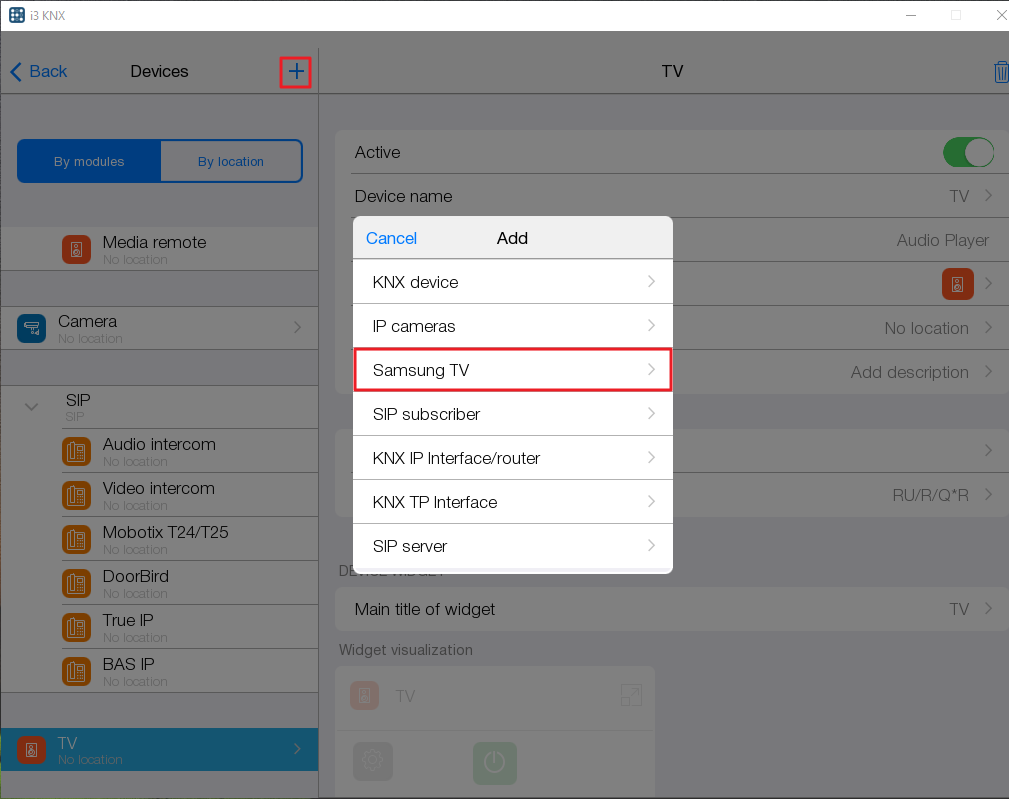Select SIP server option

(x=512, y=546)
